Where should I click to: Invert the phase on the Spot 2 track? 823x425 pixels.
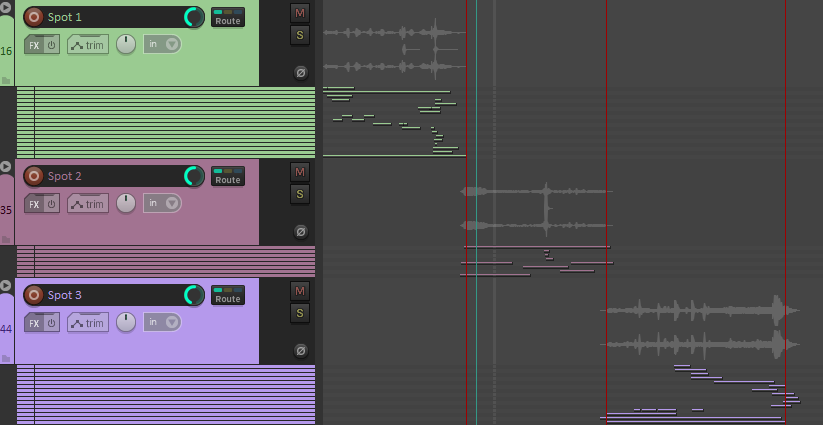click(301, 232)
